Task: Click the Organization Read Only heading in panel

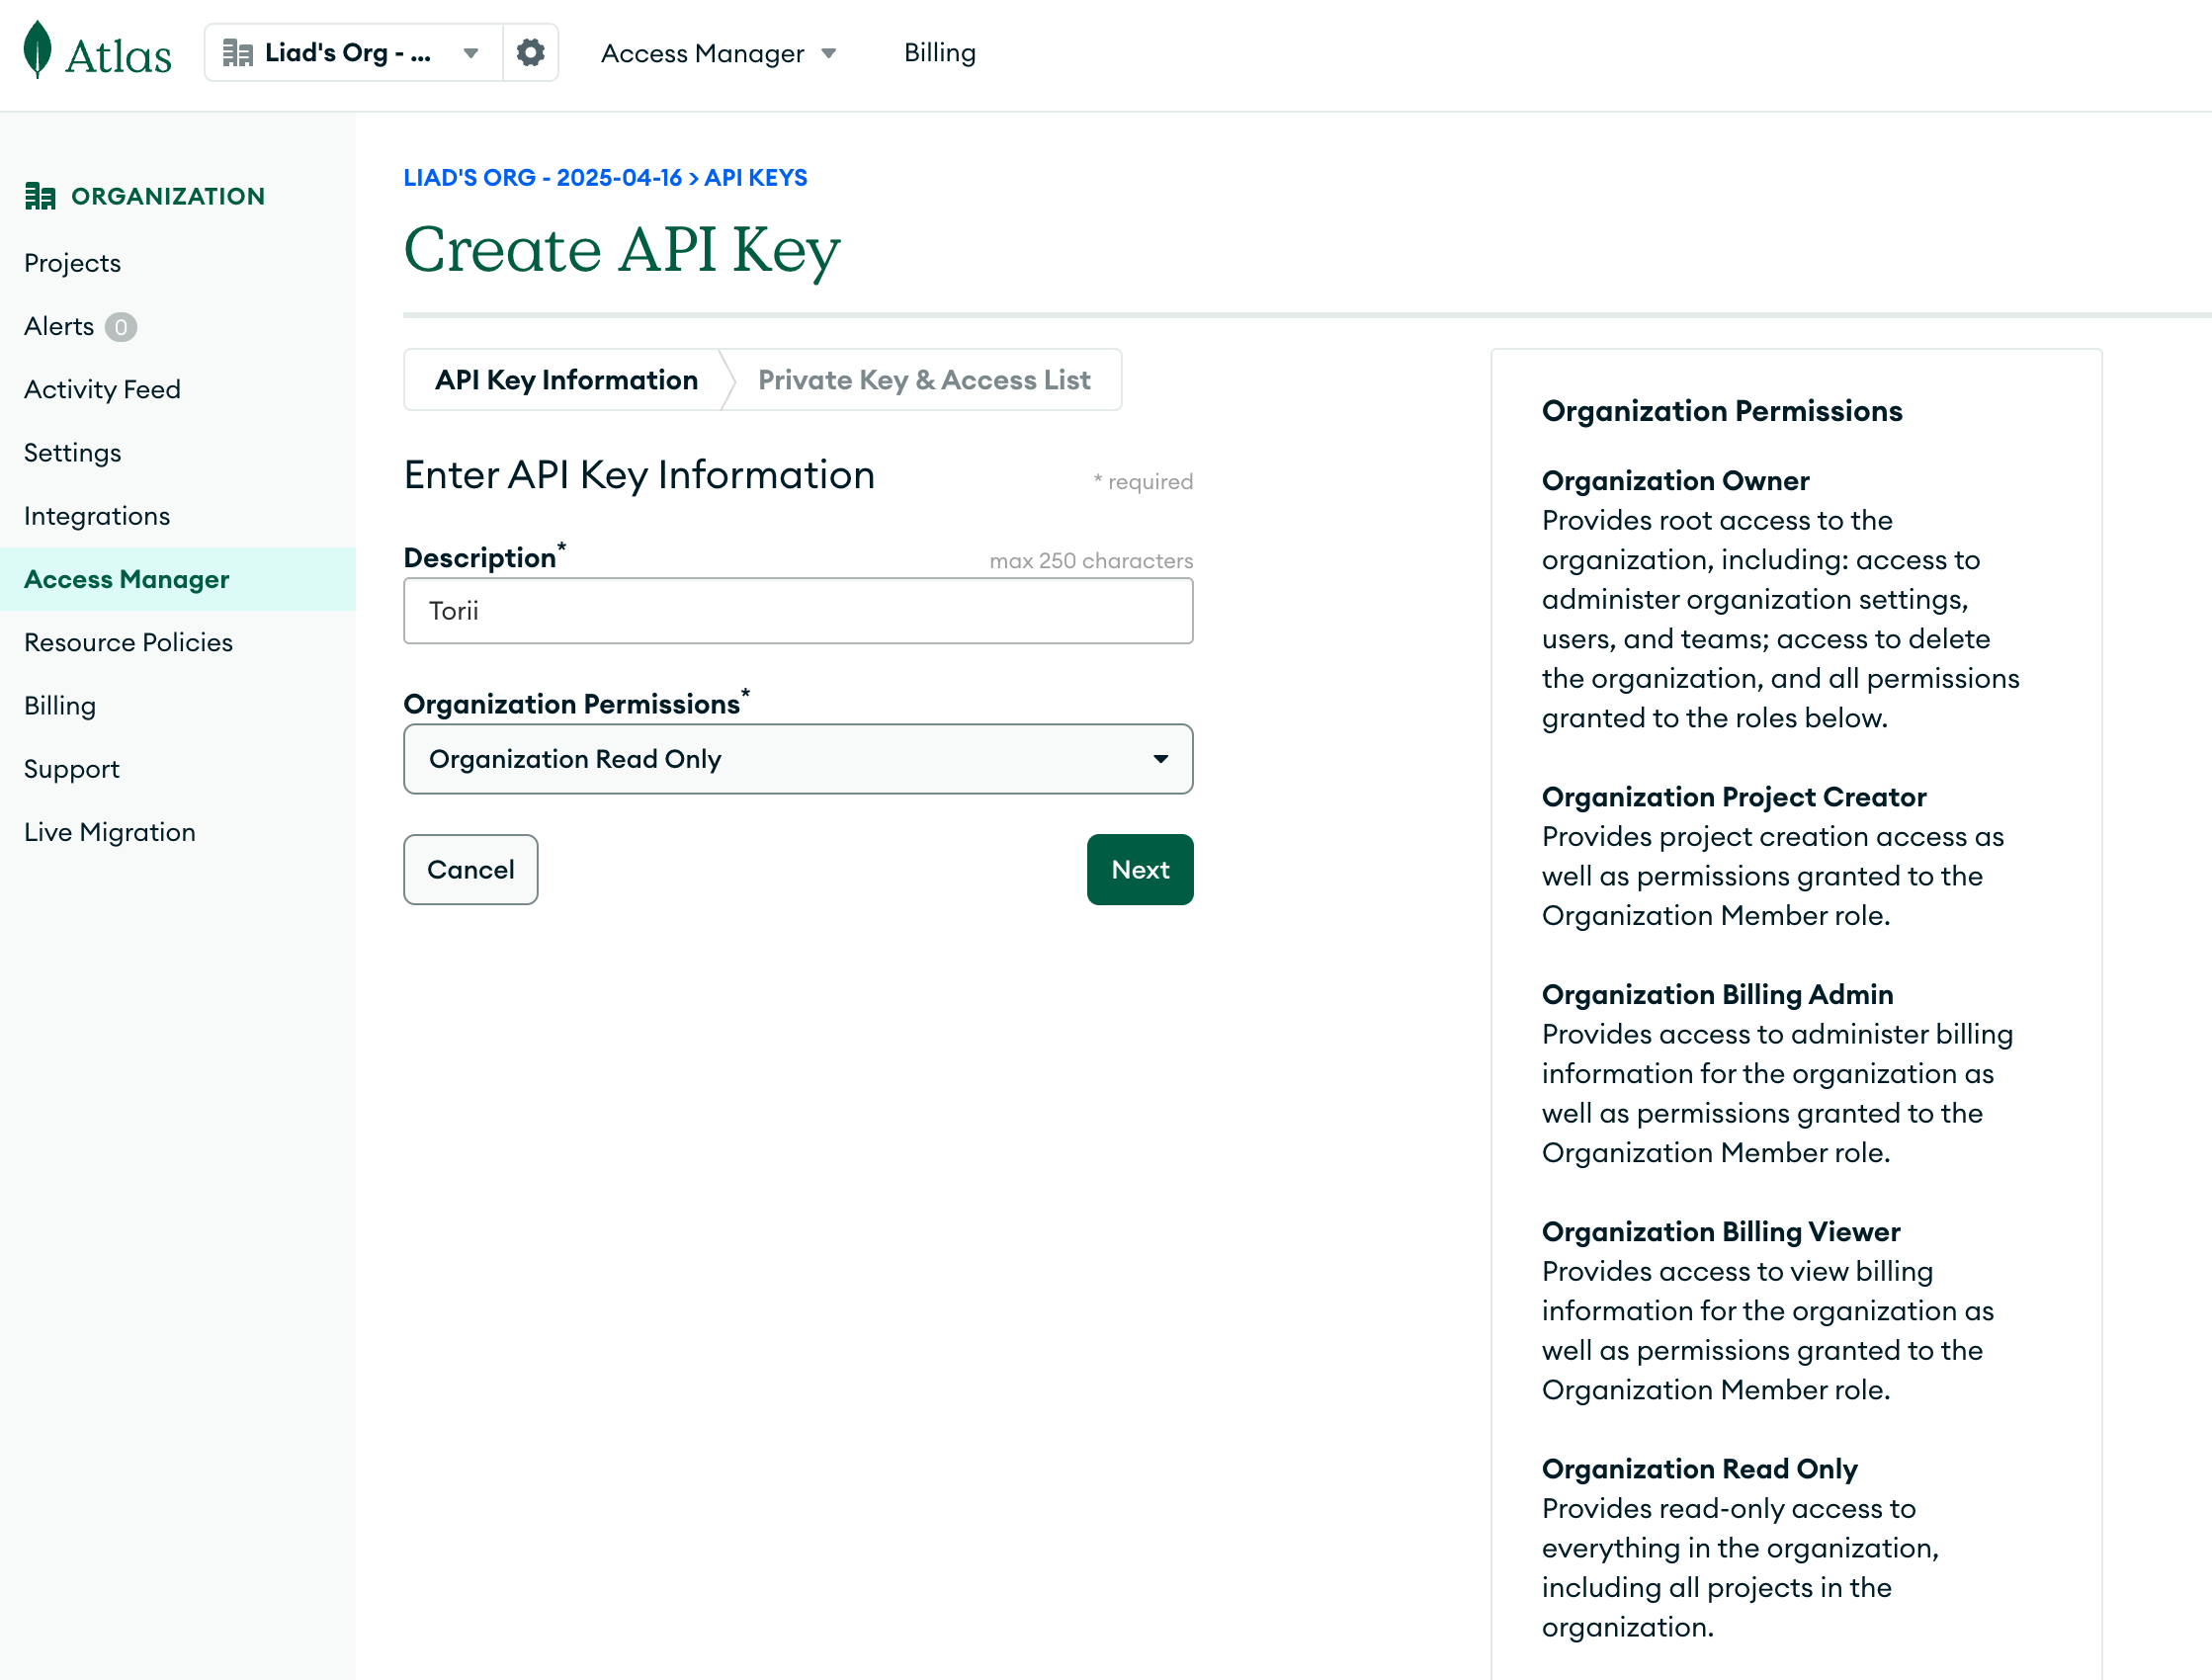Action: (x=1700, y=1469)
